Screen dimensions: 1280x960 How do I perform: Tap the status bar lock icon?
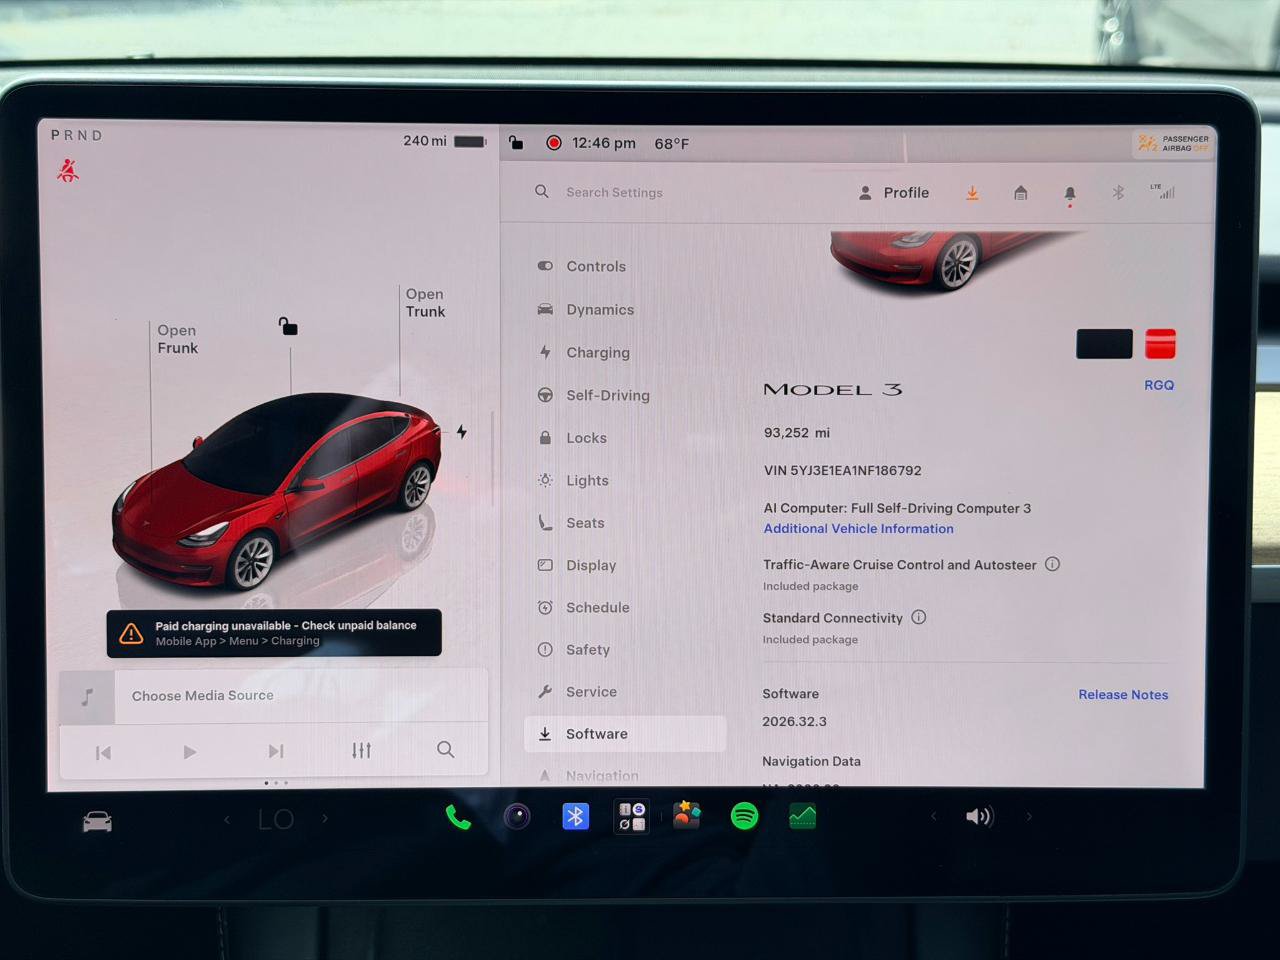[516, 142]
